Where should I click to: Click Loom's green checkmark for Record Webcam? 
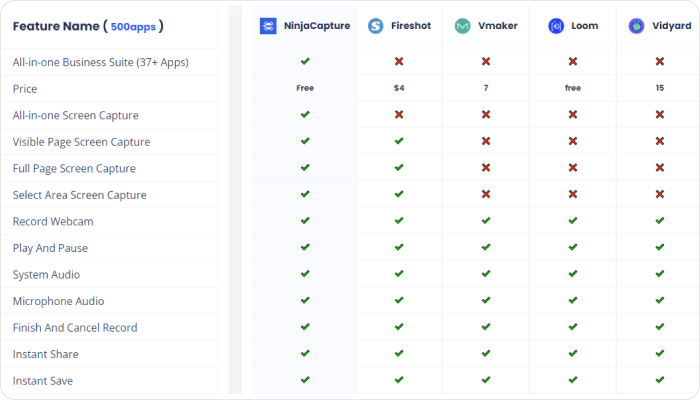click(573, 221)
